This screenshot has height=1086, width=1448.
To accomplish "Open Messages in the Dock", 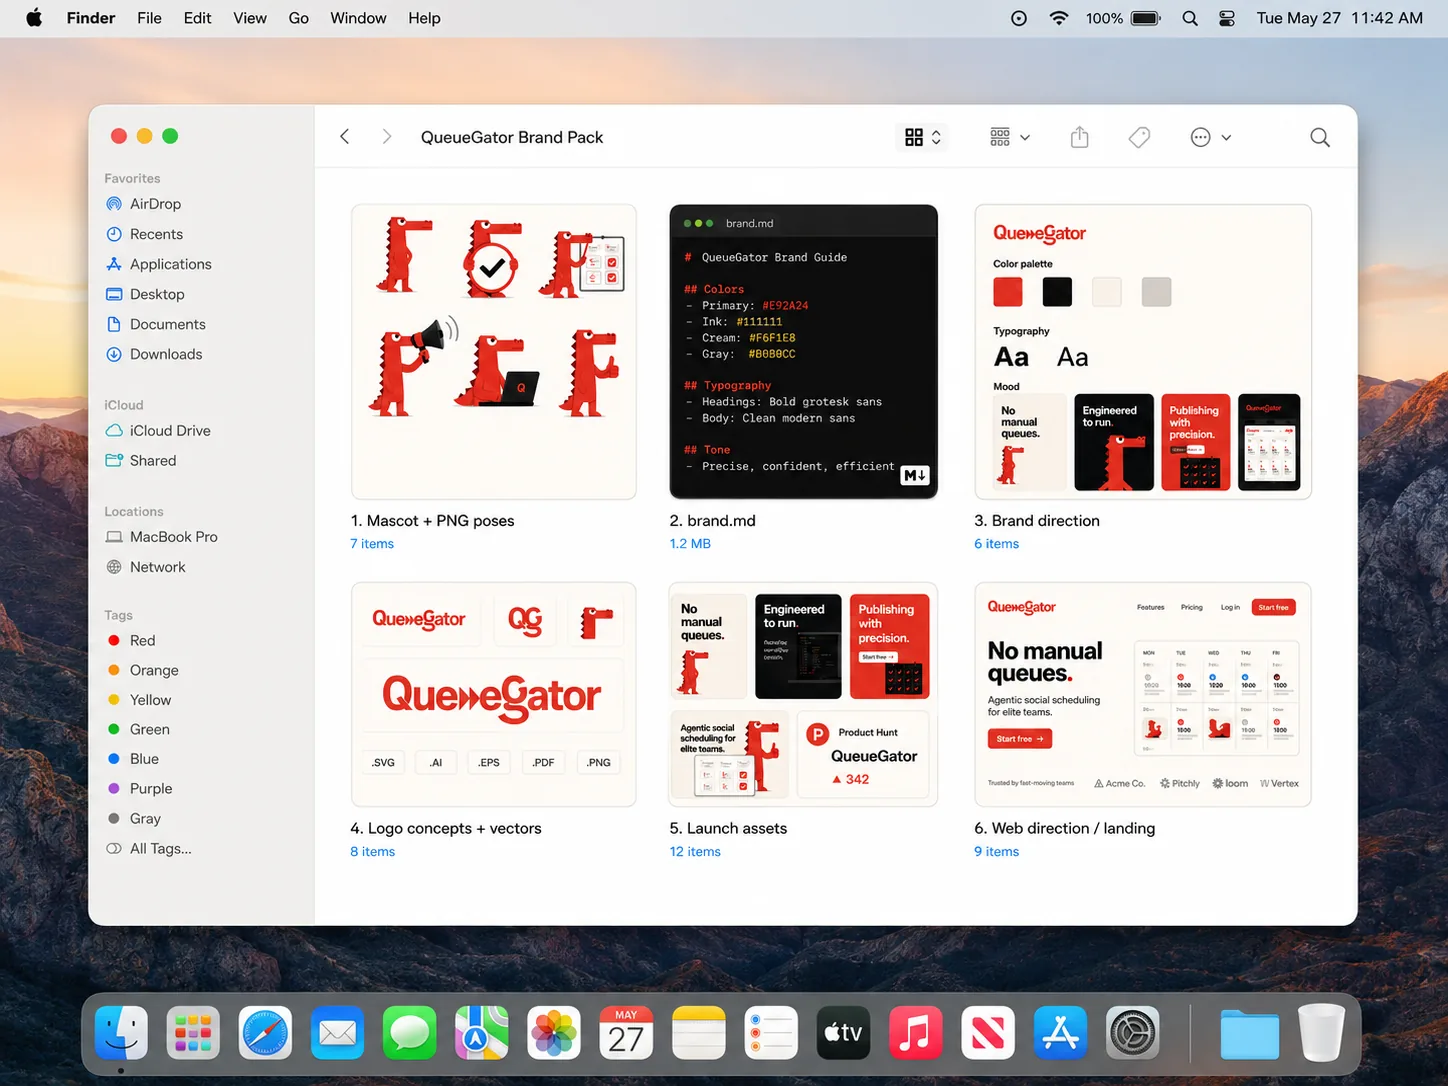I will [x=409, y=1033].
